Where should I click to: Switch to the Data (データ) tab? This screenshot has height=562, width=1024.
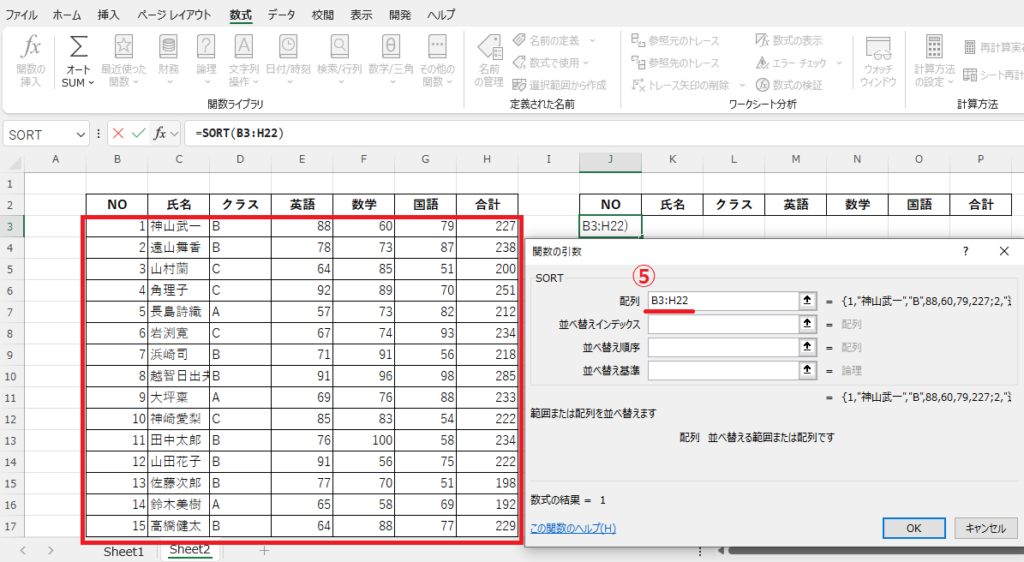tap(281, 14)
